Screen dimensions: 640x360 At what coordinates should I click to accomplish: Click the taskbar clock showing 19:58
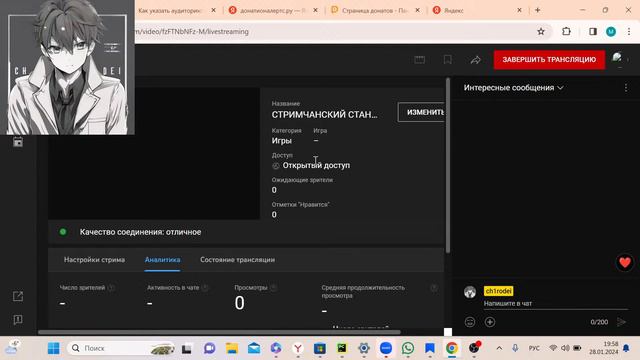[604, 348]
